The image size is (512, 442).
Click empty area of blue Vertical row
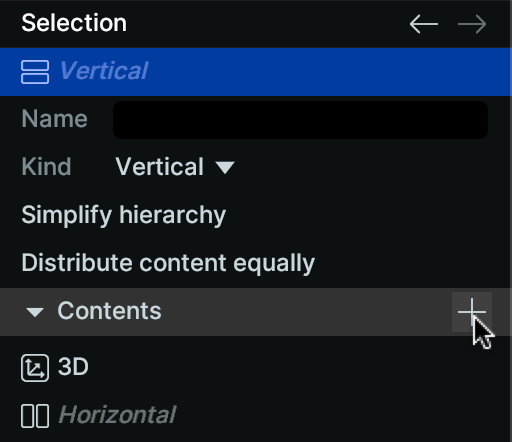click(328, 72)
